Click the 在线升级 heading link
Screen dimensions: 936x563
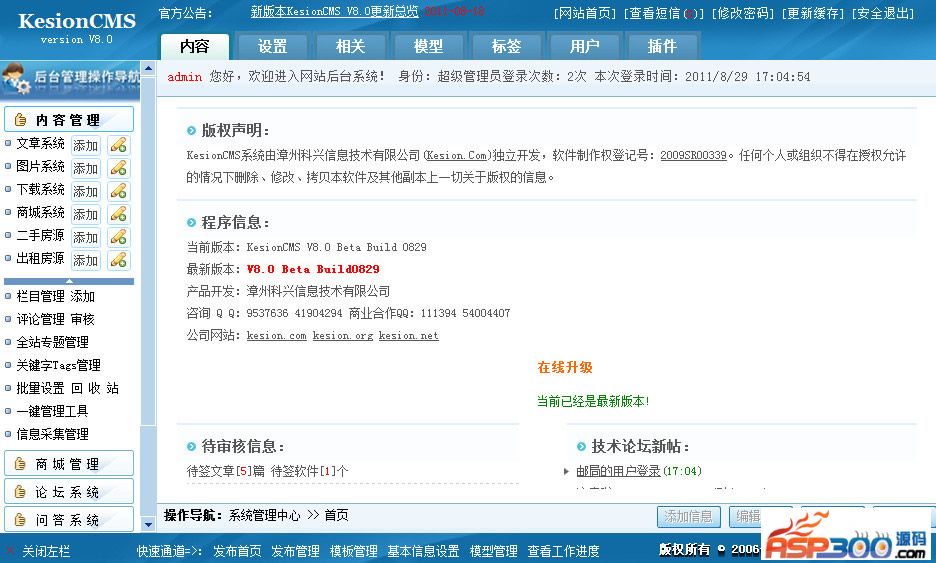[x=565, y=367]
